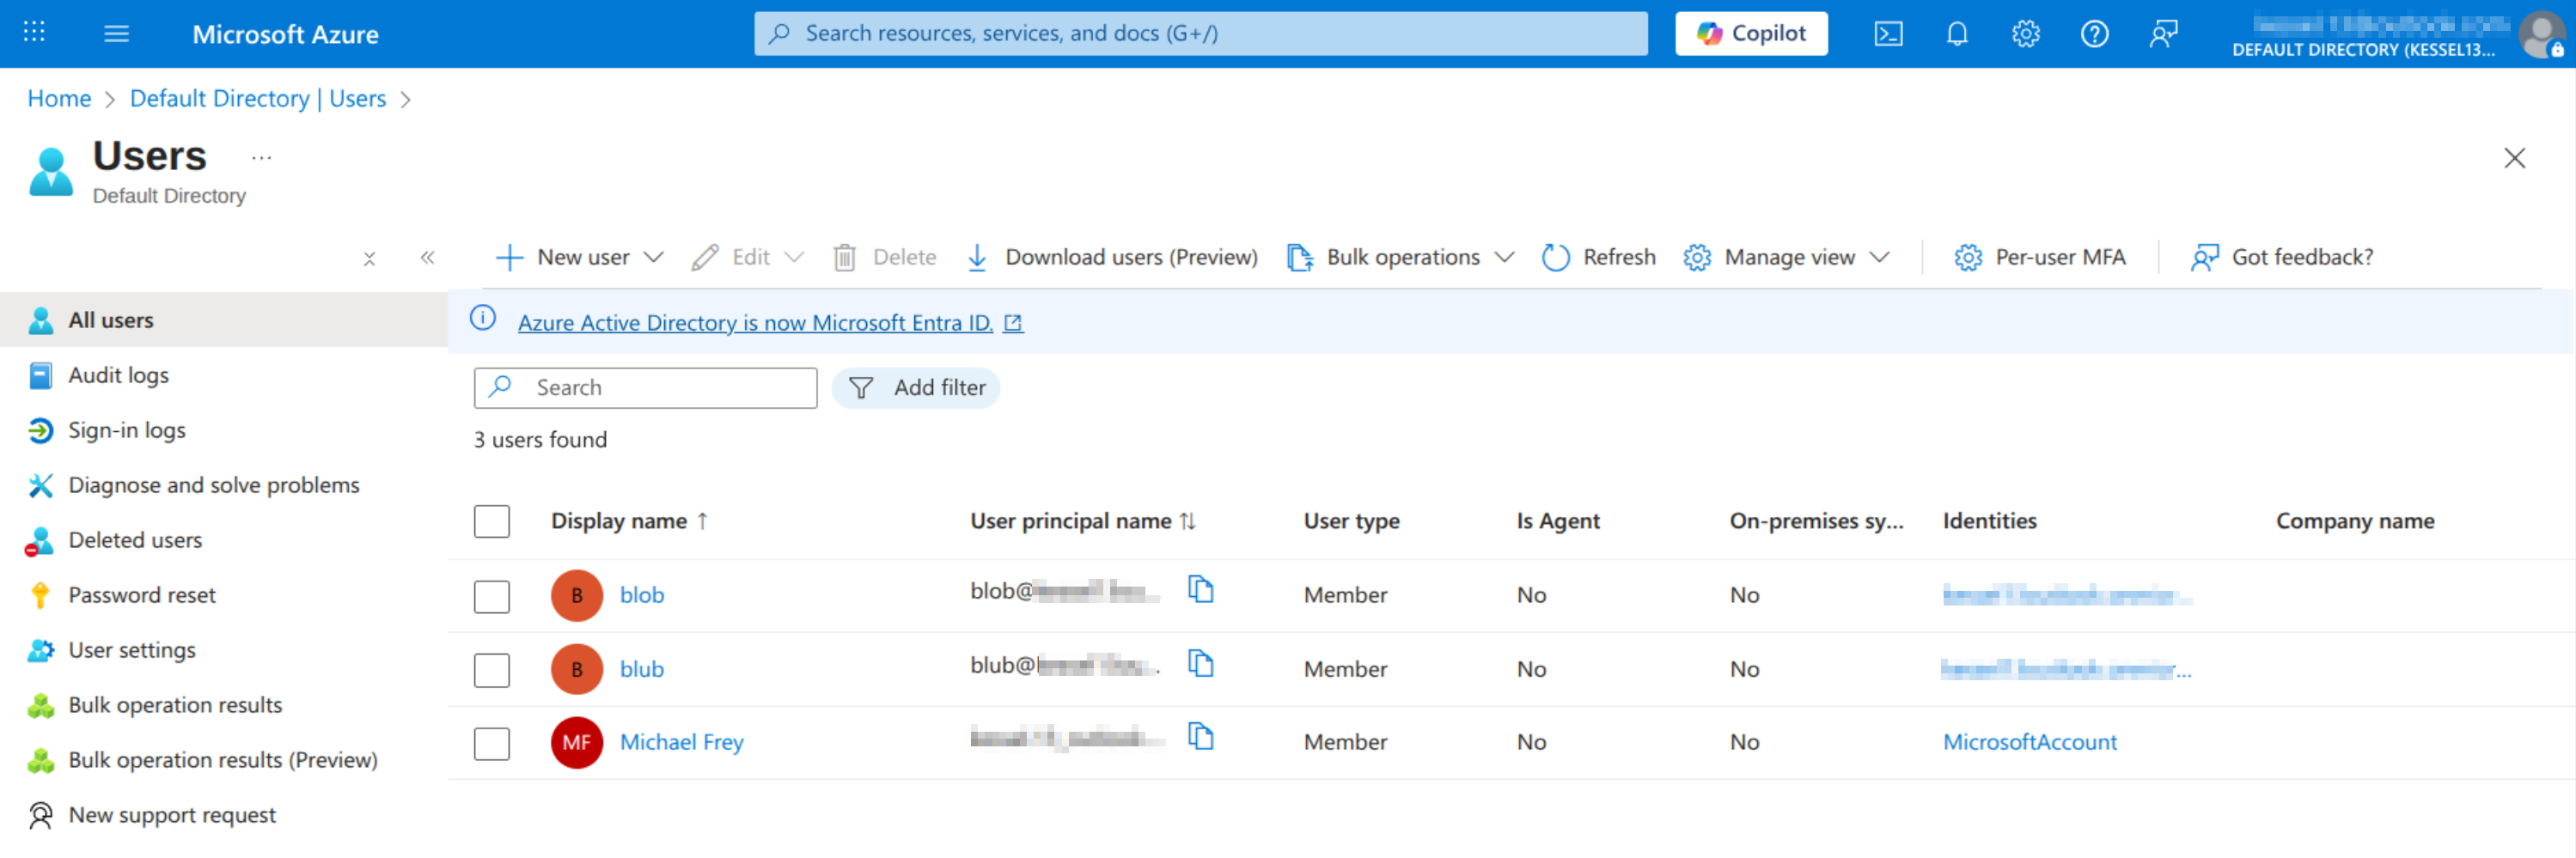Open the help question mark icon
The height and width of the screenshot is (858, 2576).
(x=2094, y=33)
